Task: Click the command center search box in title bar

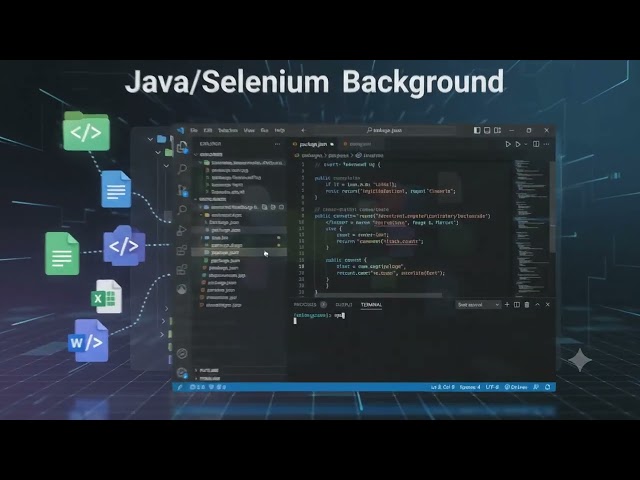Action: 384,130
